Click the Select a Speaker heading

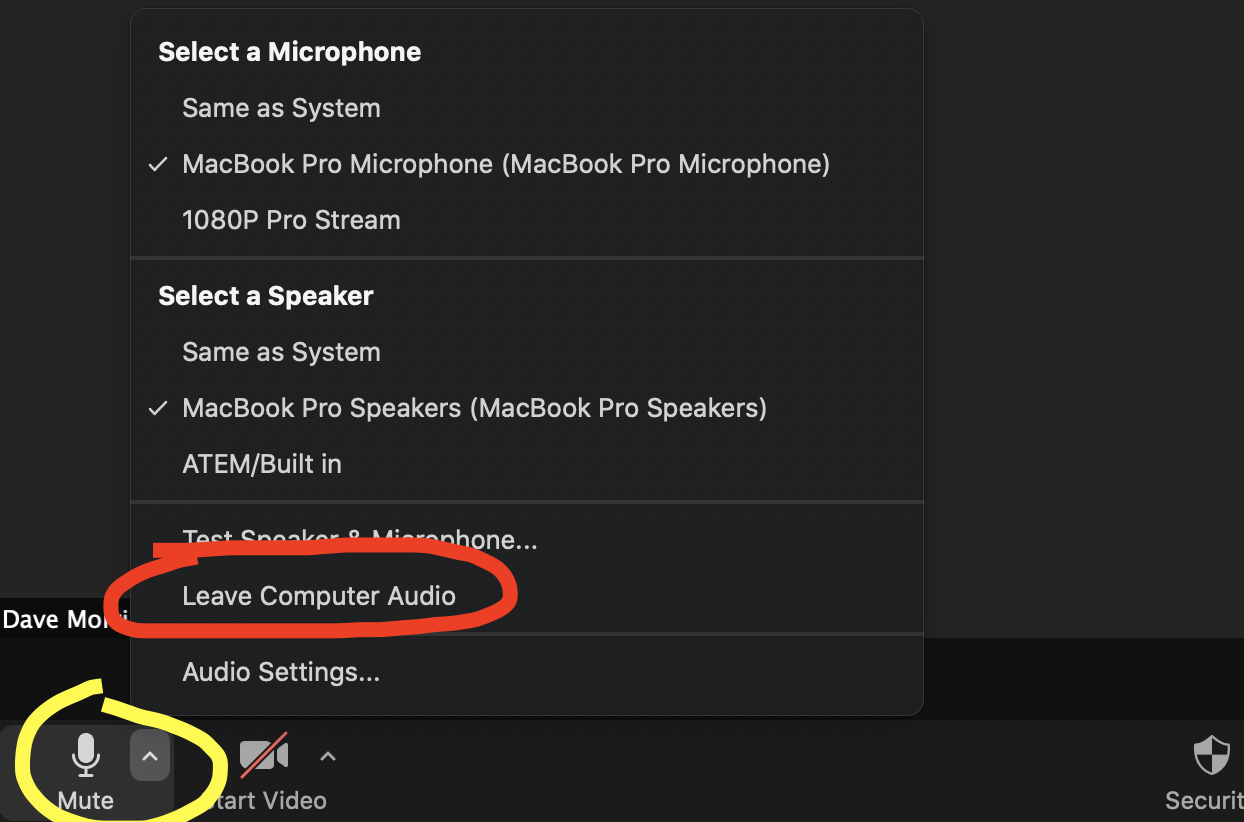click(266, 296)
